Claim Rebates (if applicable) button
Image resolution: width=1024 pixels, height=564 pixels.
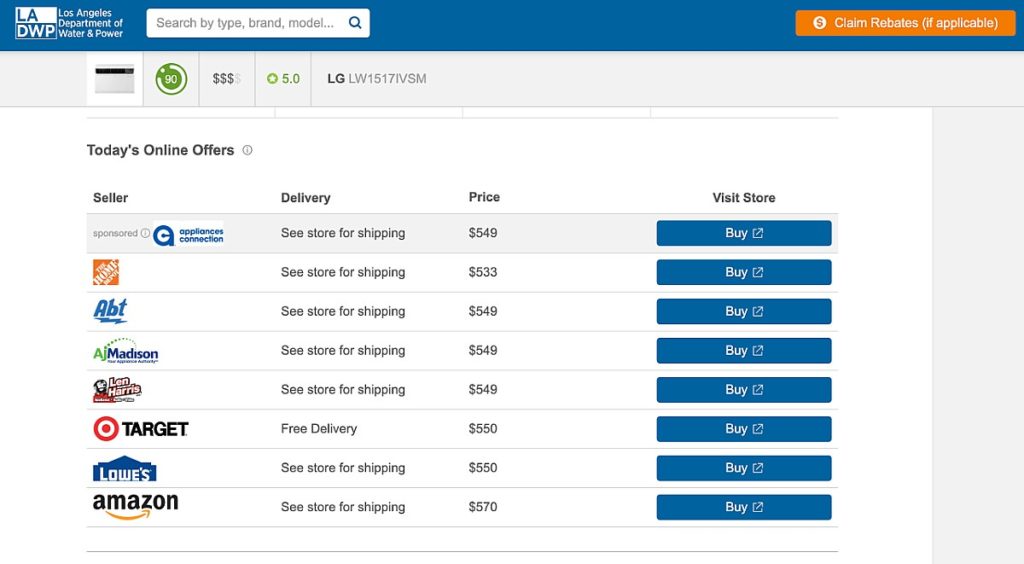[905, 23]
